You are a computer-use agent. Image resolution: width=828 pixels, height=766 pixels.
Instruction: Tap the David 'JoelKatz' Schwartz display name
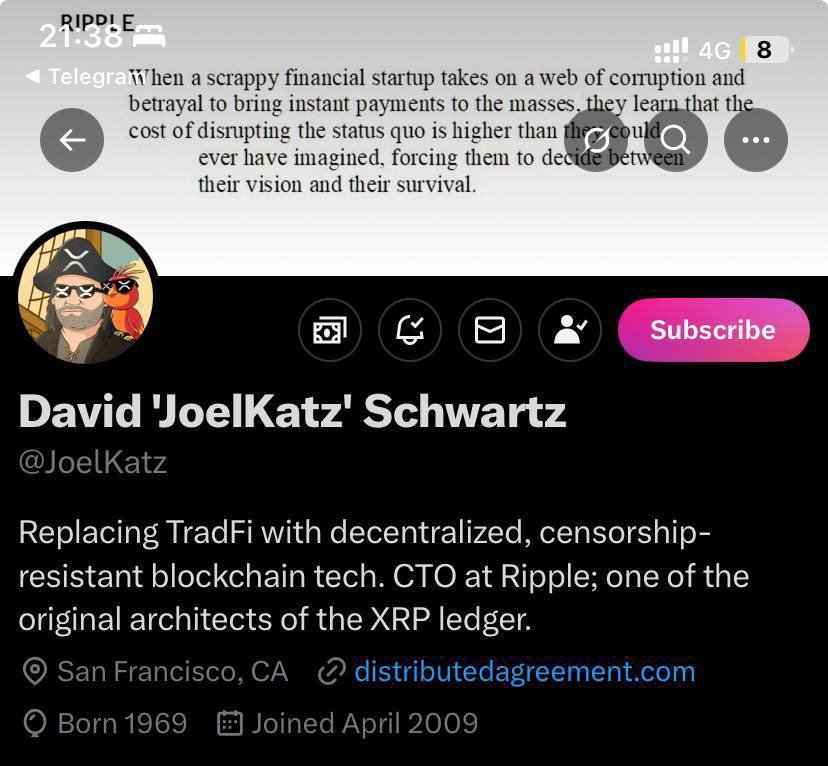[292, 411]
